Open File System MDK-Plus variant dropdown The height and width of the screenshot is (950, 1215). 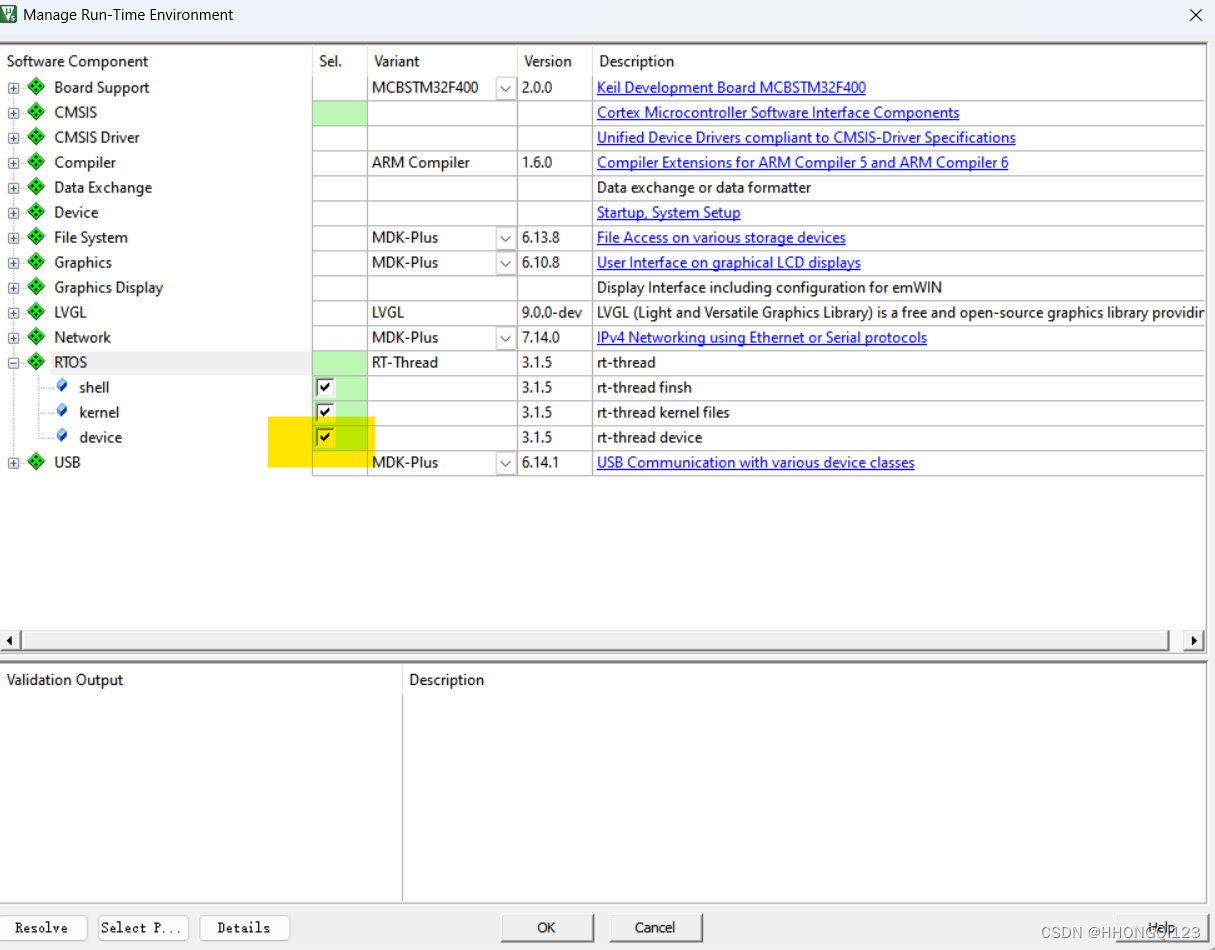click(506, 238)
